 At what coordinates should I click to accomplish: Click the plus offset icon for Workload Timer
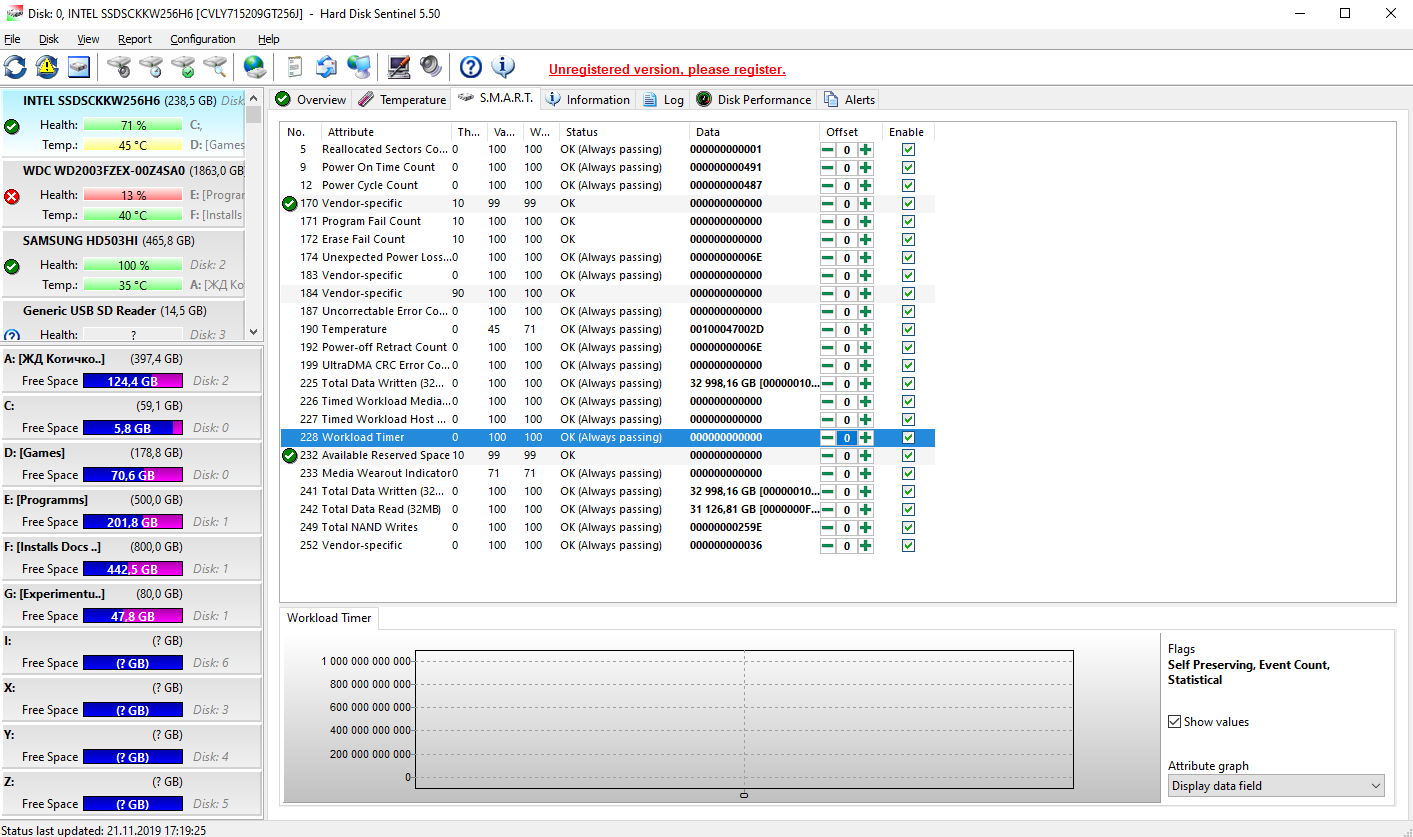point(865,438)
